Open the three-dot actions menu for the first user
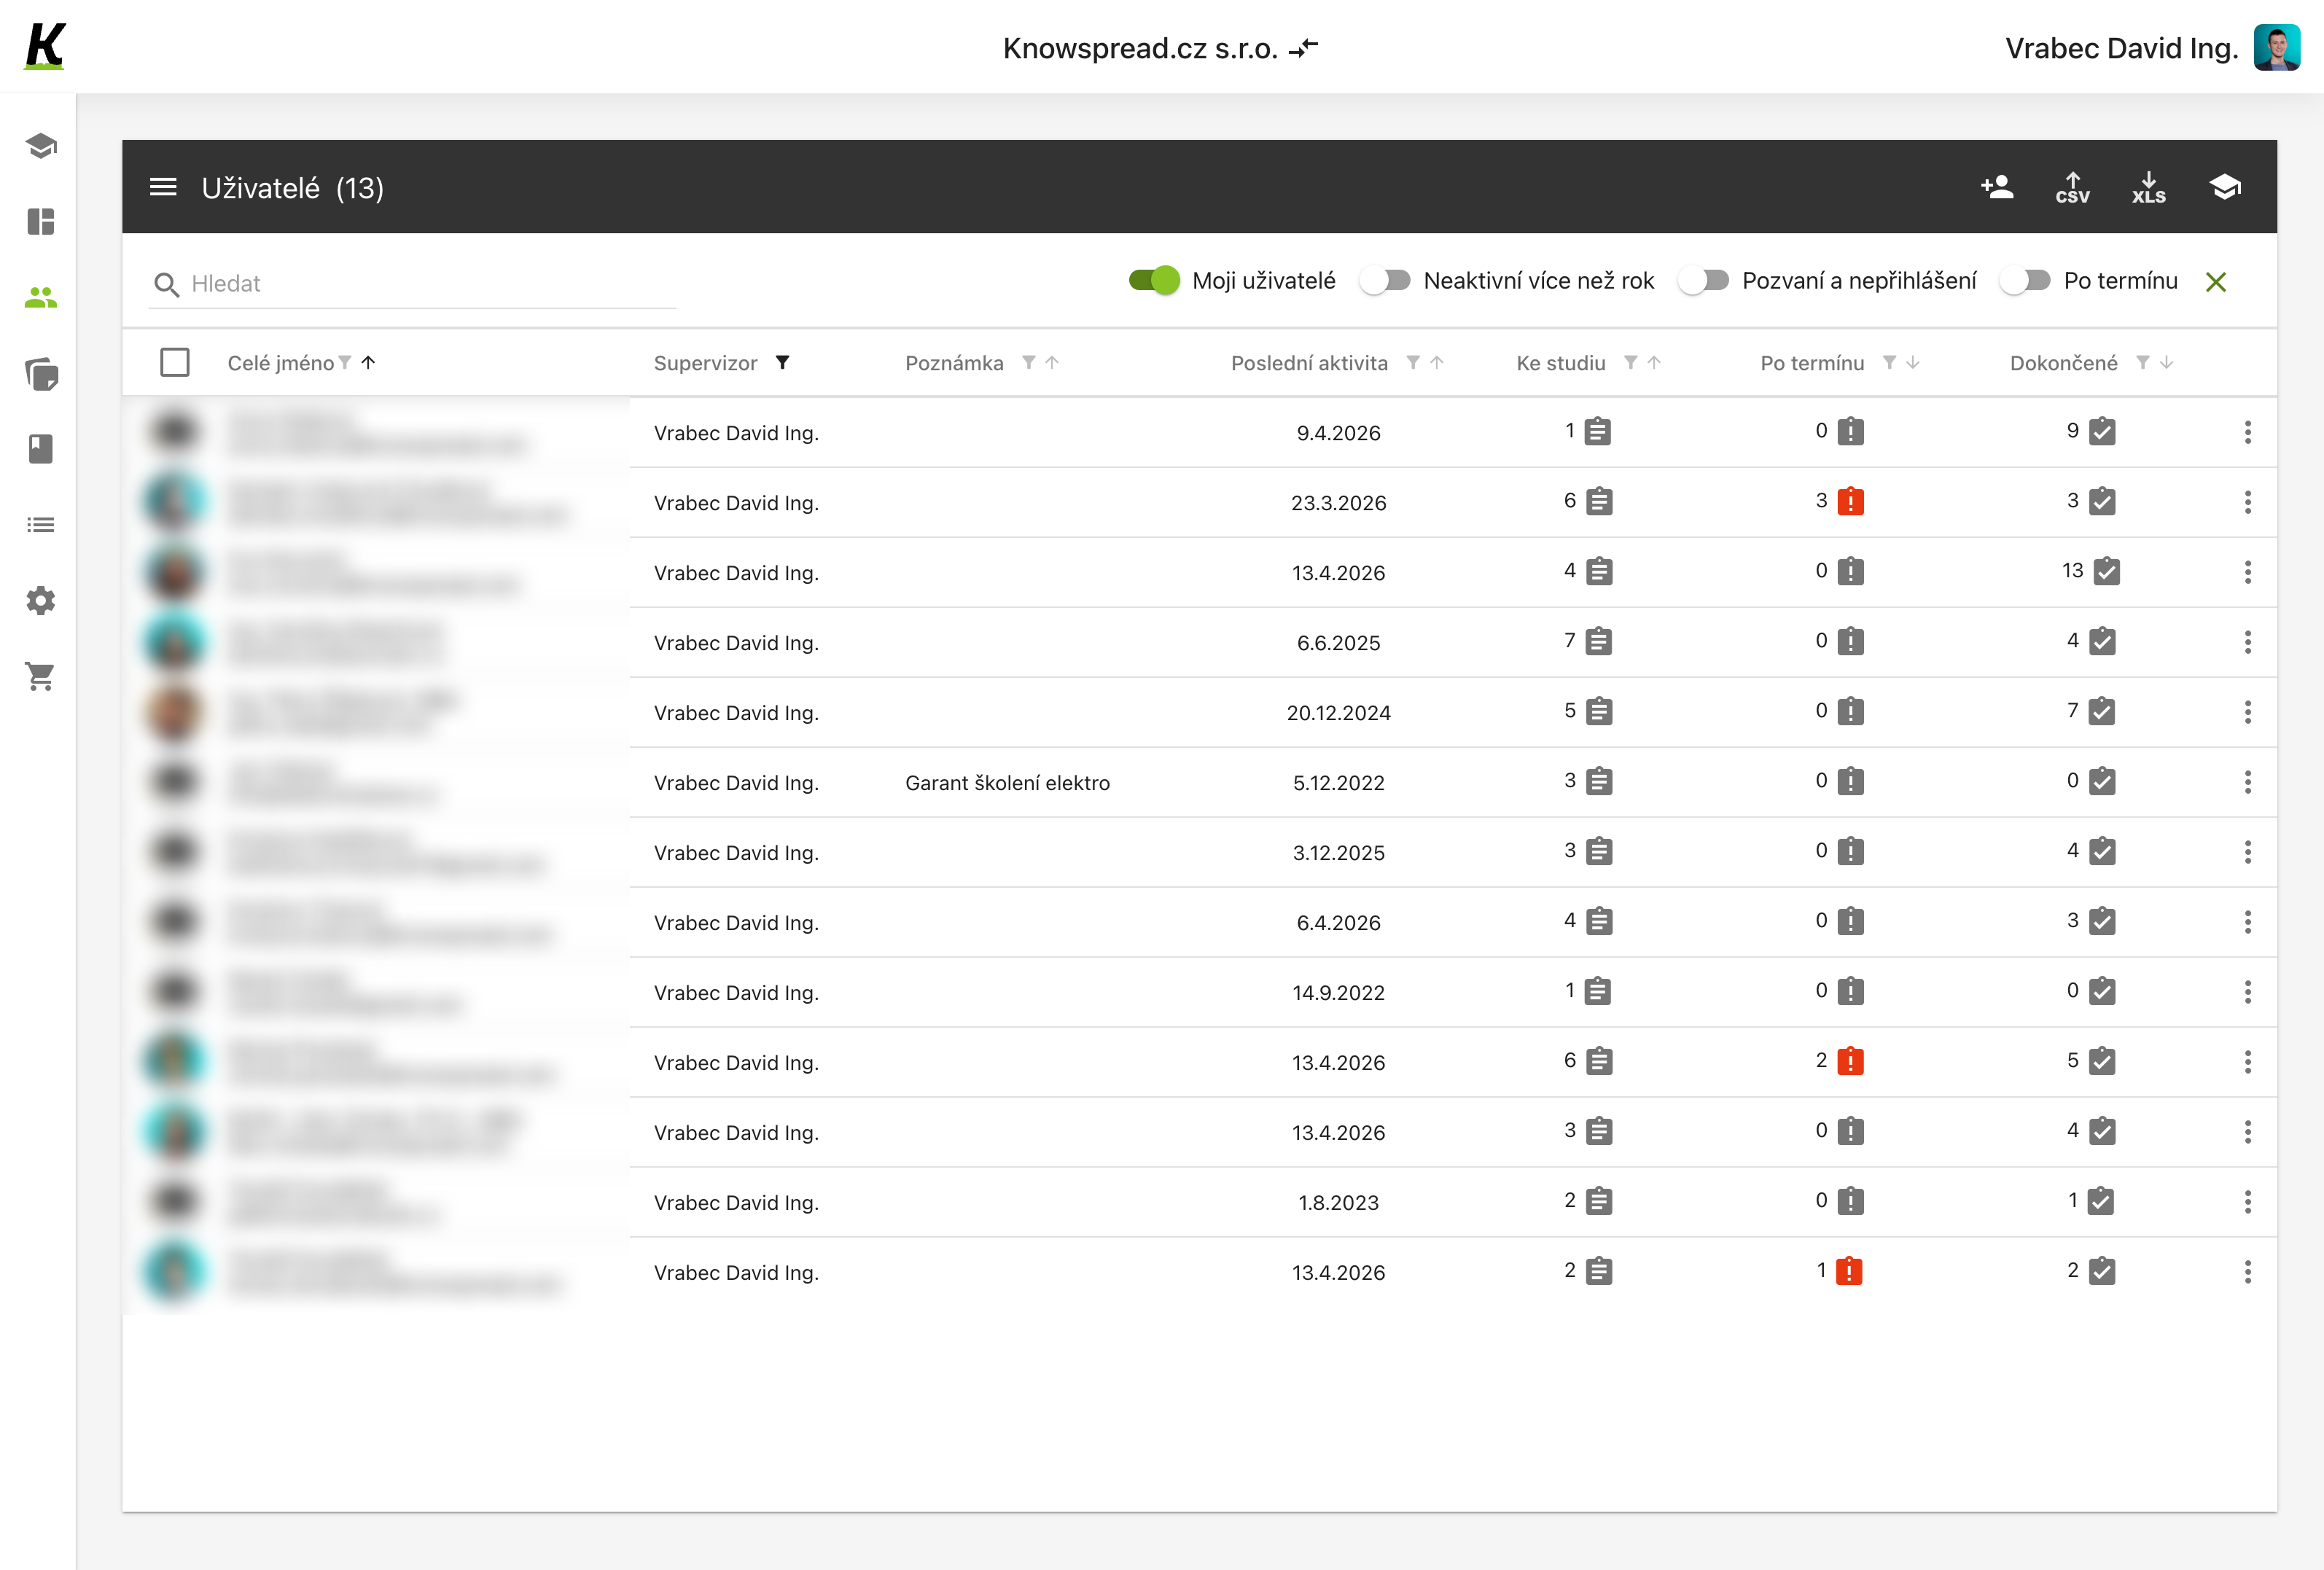The height and width of the screenshot is (1570, 2324). (2249, 432)
